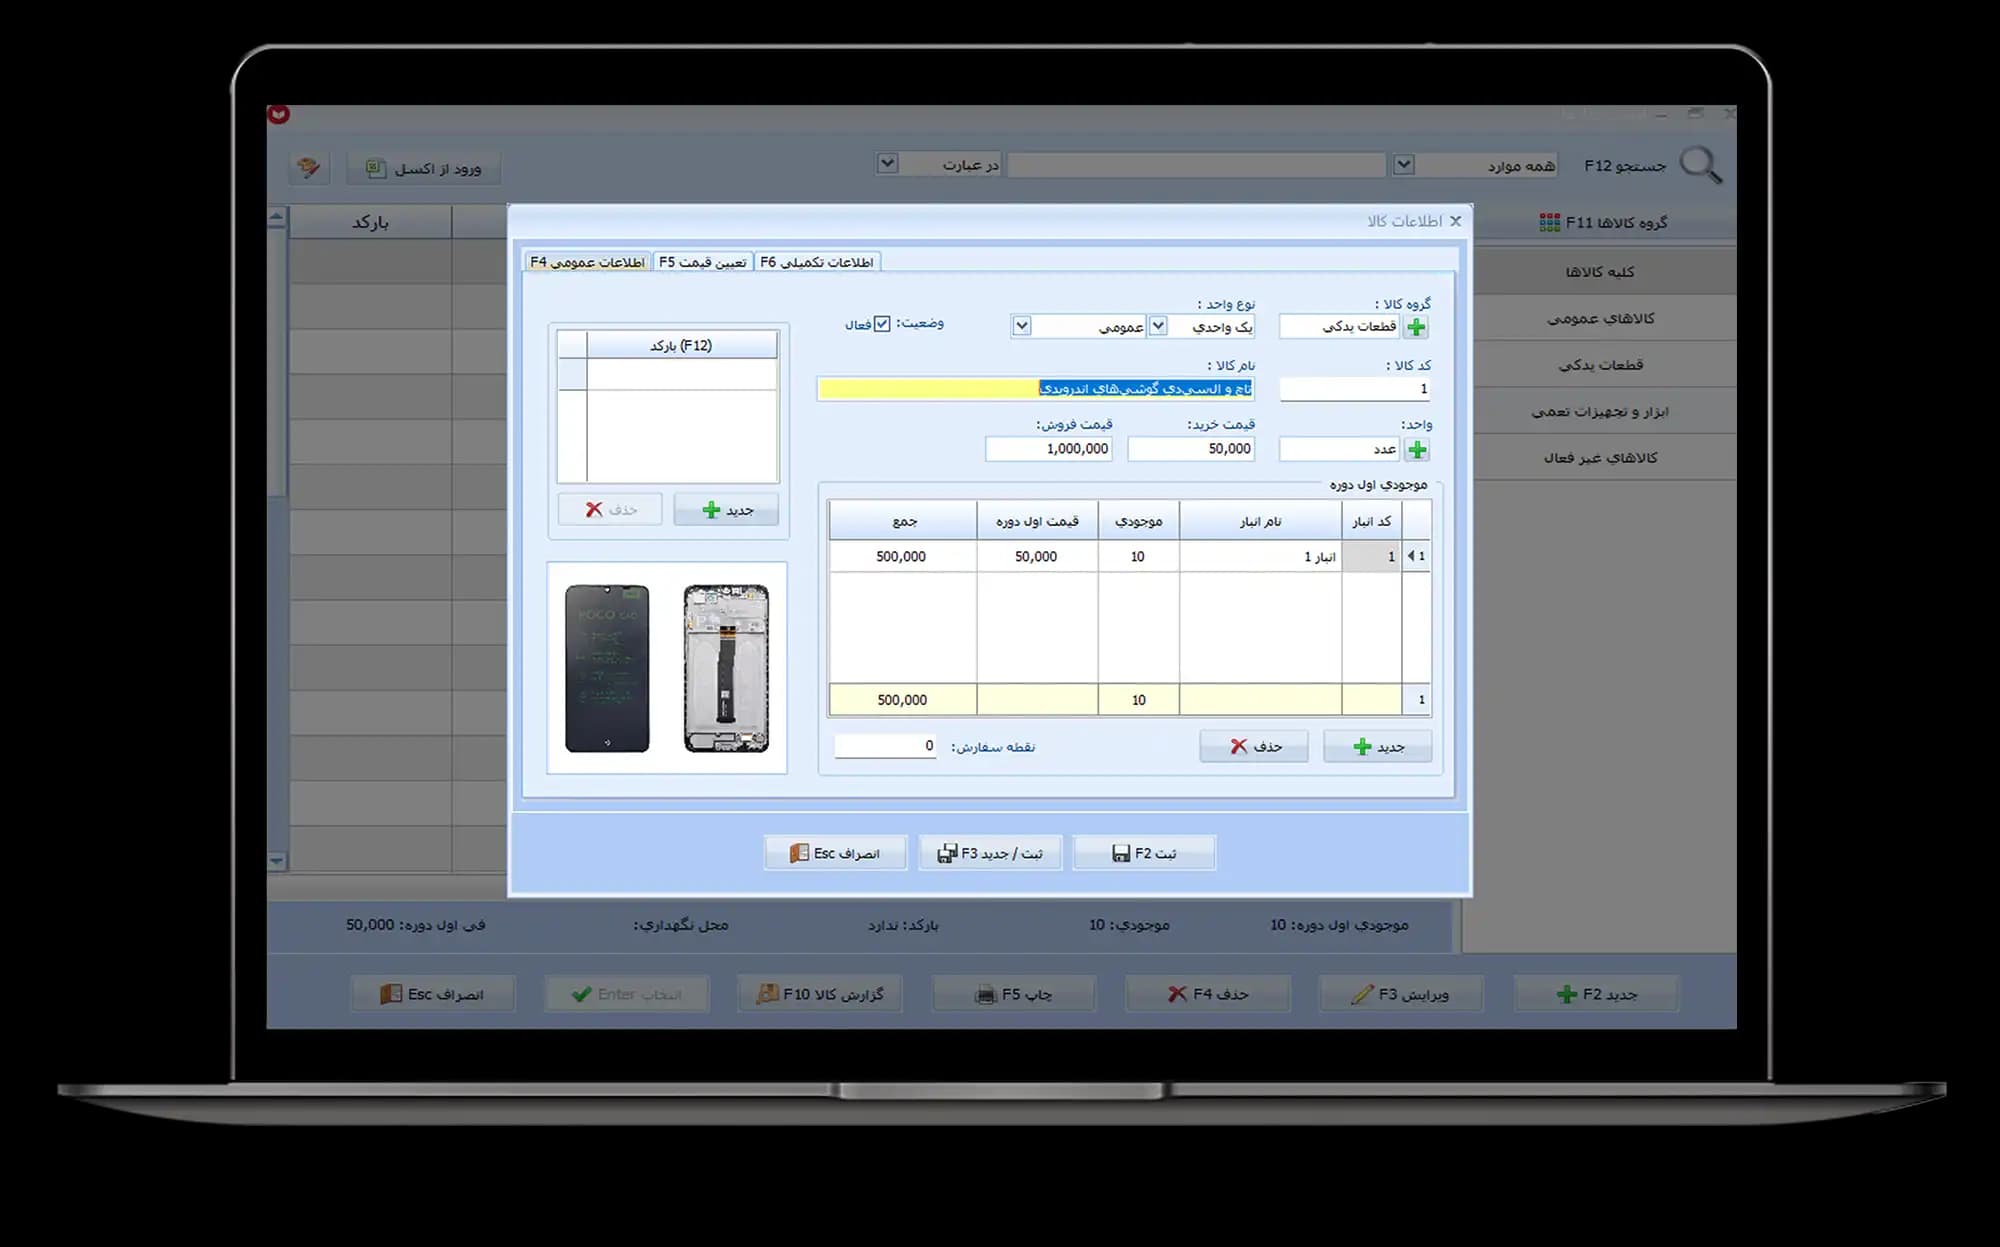Click green plus next to گروه کالا field
Viewport: 2000px width, 1247px height.
click(x=1416, y=327)
